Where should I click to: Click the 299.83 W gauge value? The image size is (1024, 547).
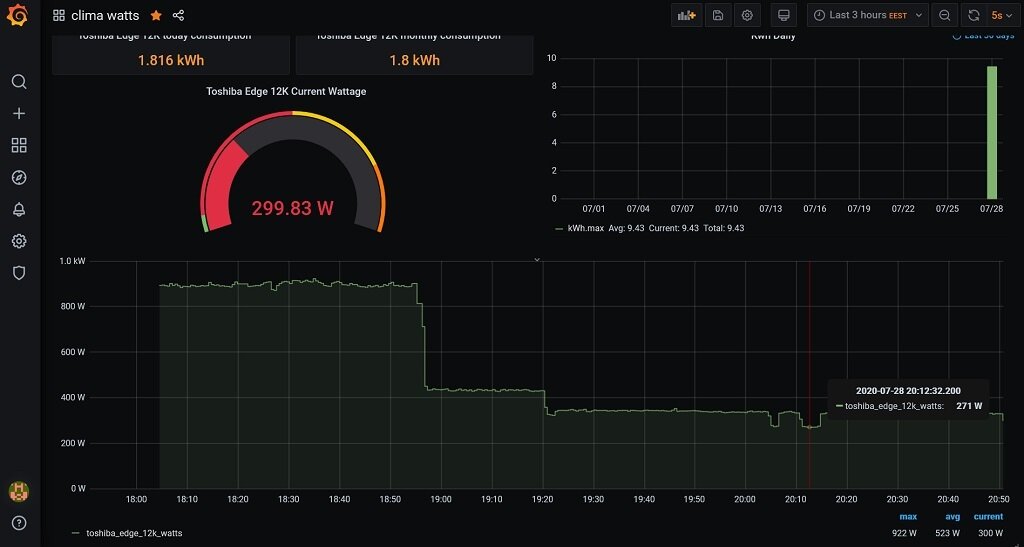pyautogui.click(x=293, y=208)
